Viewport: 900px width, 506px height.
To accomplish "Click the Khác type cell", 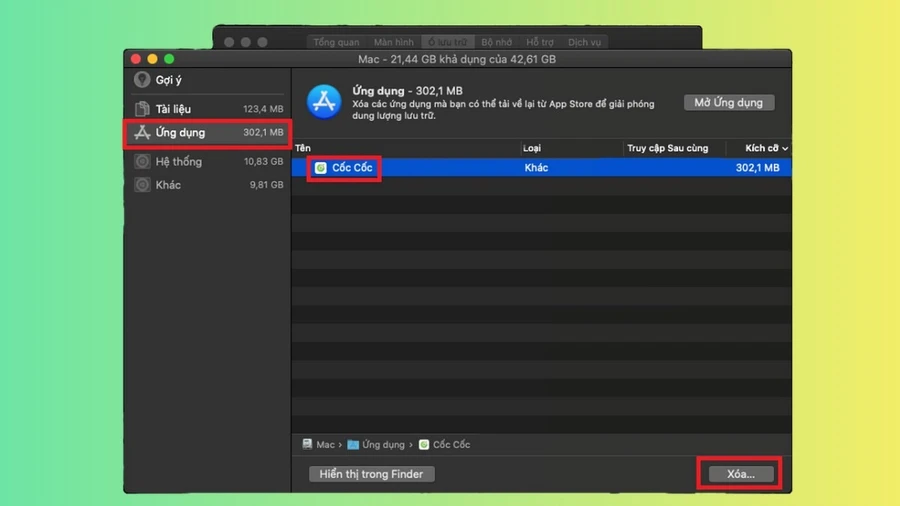I will (x=536, y=168).
